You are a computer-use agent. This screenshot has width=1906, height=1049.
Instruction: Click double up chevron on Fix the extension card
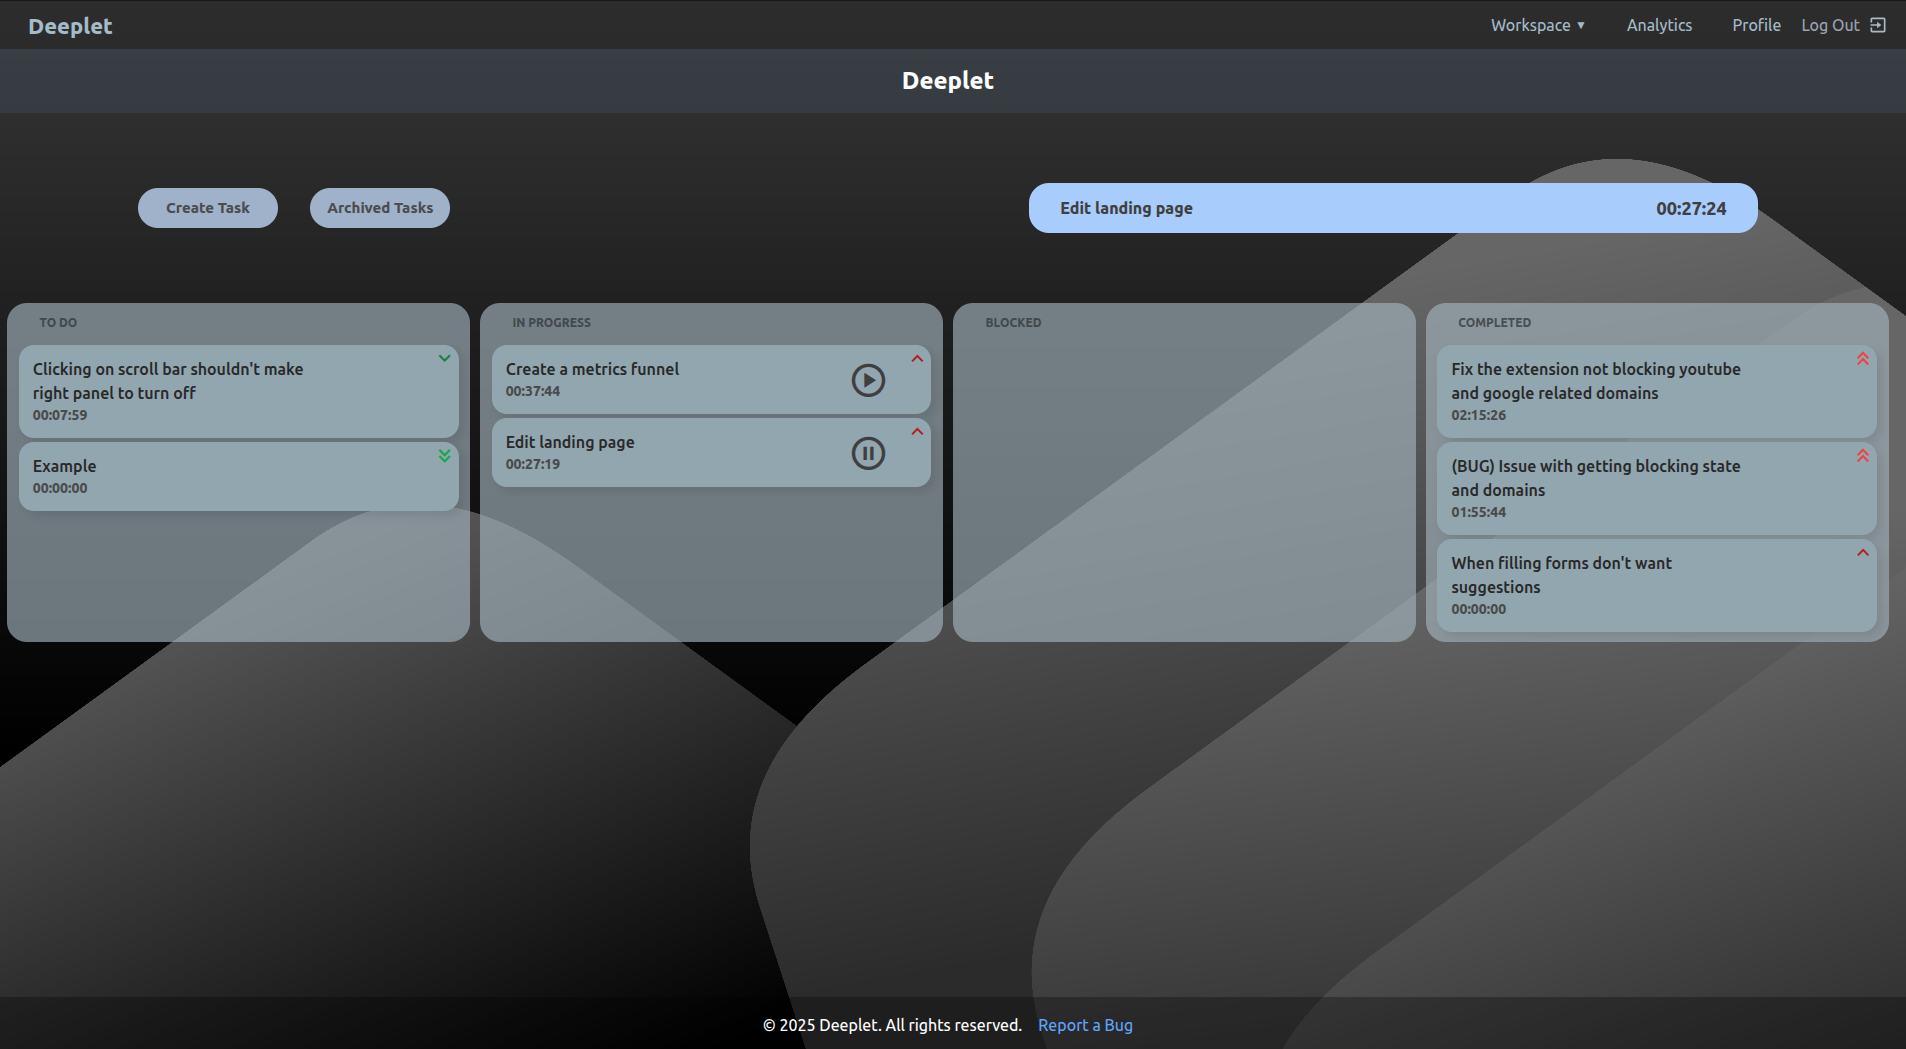coord(1862,358)
